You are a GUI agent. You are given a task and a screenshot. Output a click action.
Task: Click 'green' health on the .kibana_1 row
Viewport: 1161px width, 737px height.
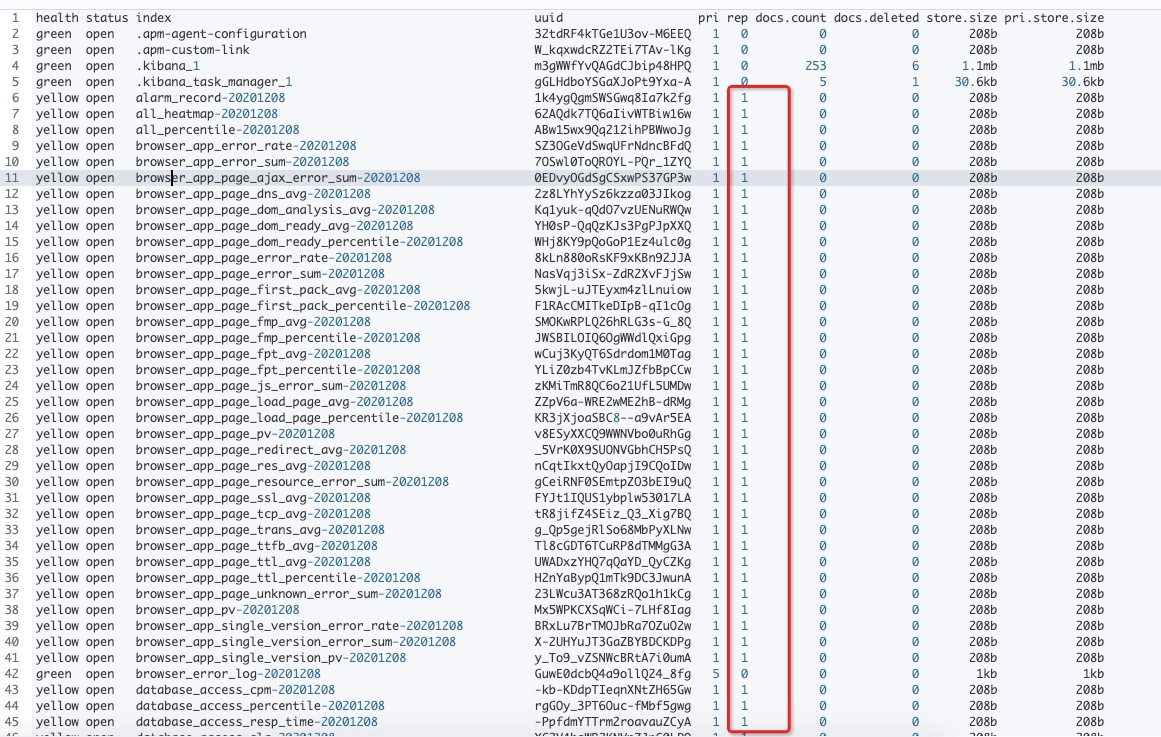point(53,66)
